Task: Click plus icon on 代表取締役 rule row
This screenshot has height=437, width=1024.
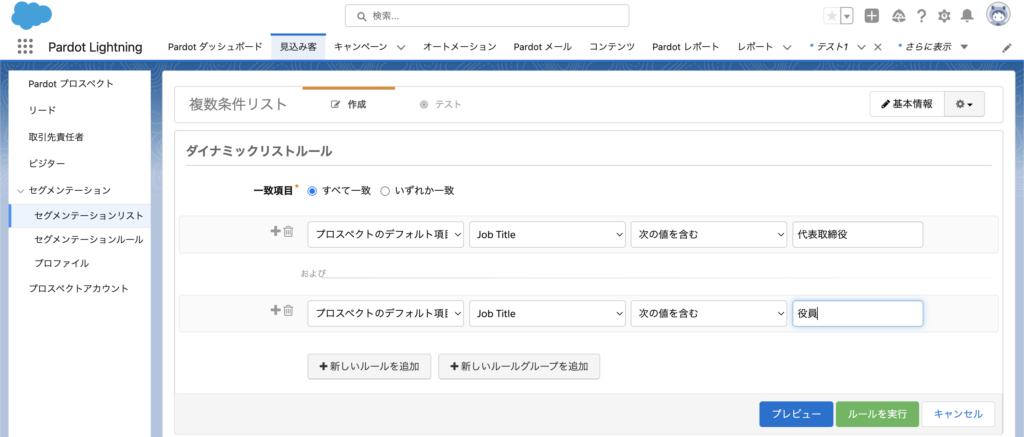Action: [275, 231]
